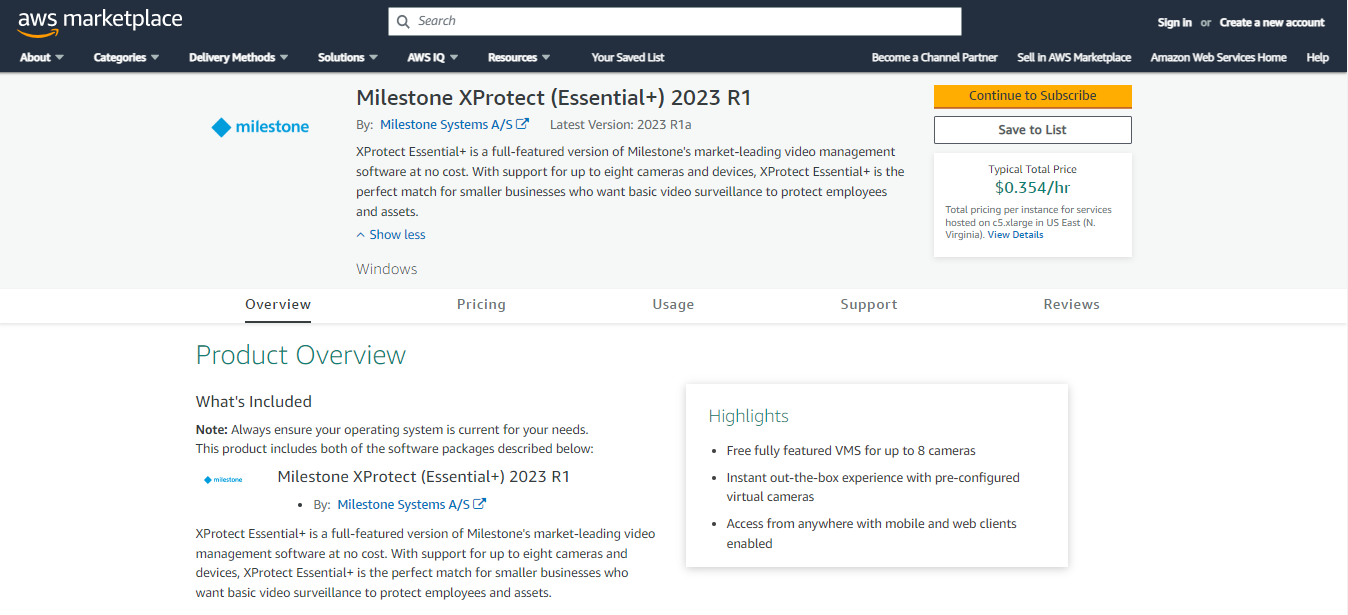
Task: Click the Continue to Subscribe button
Action: pos(1032,97)
